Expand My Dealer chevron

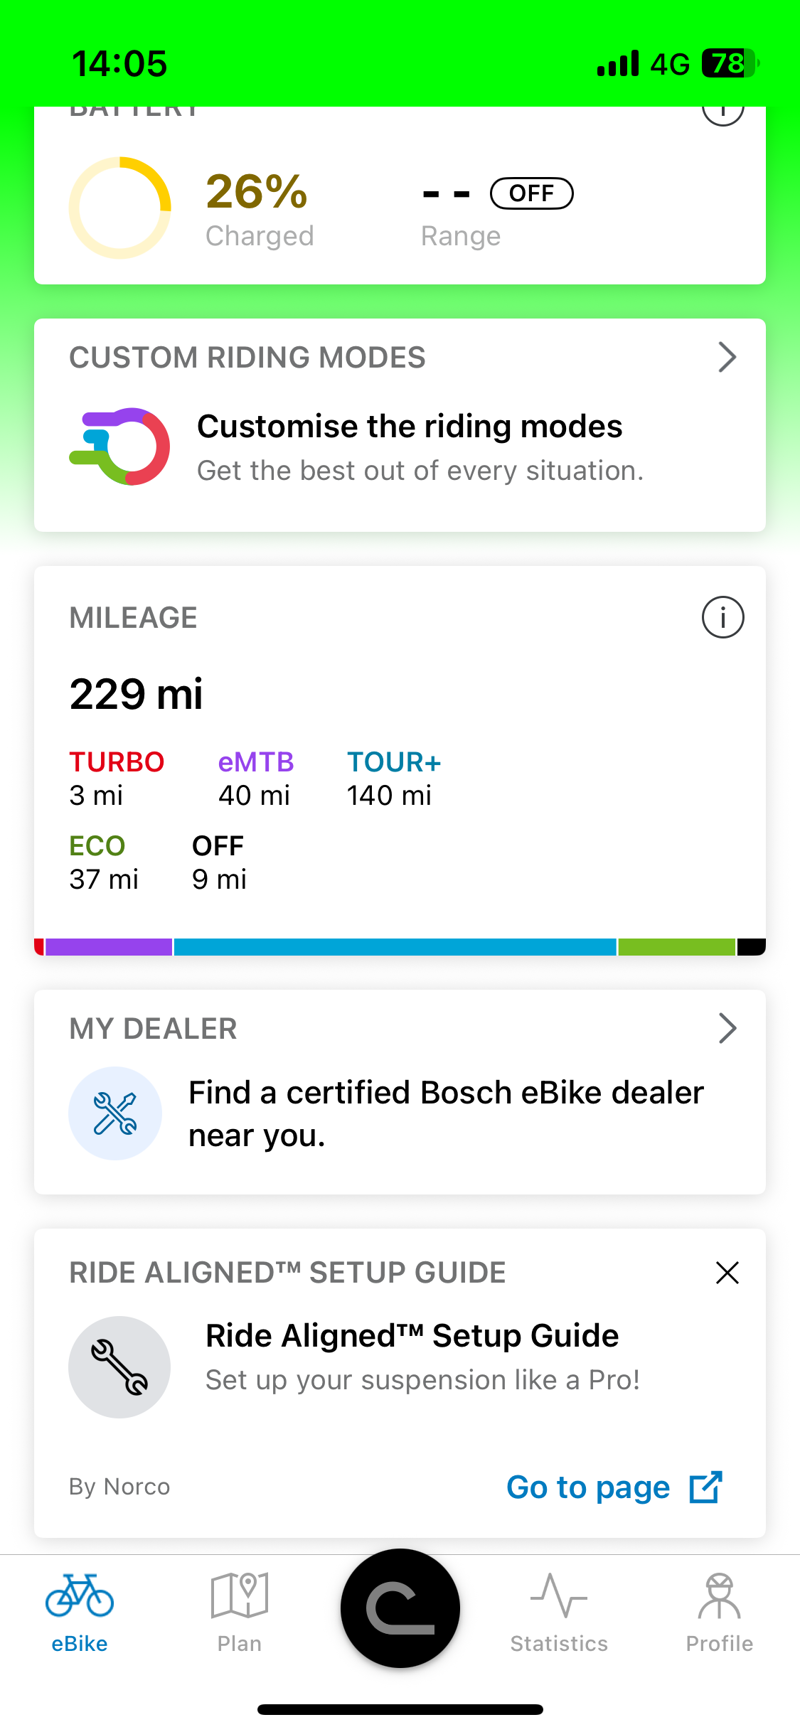tap(727, 1028)
